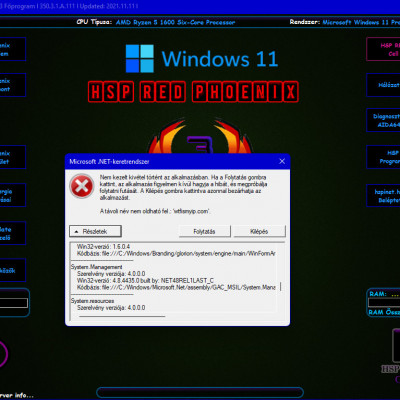Open the HSP Program button
Image resolution: width=400 pixels, height=400 pixels.
pos(383,157)
